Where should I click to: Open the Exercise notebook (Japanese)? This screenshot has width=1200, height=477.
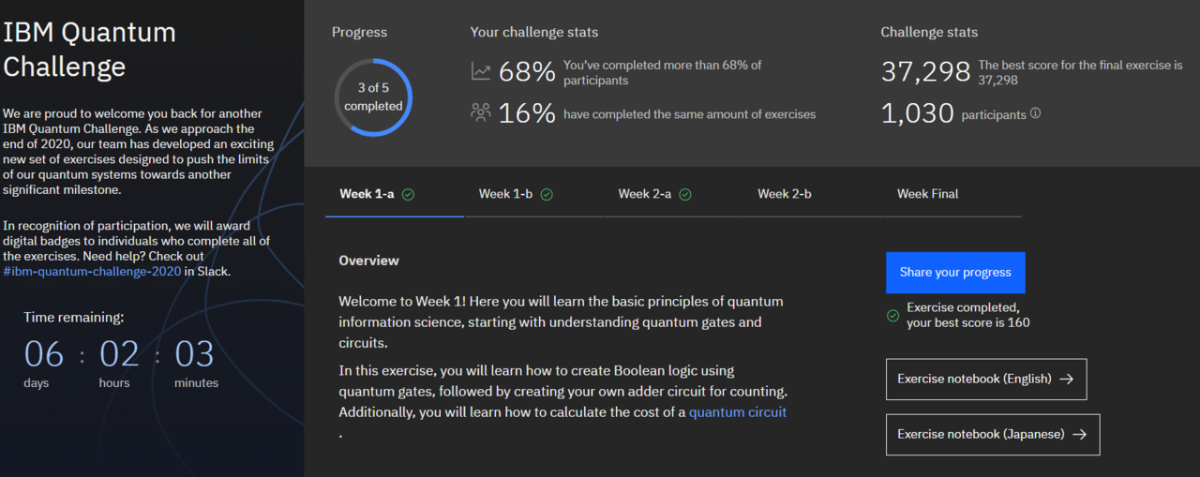(992, 435)
